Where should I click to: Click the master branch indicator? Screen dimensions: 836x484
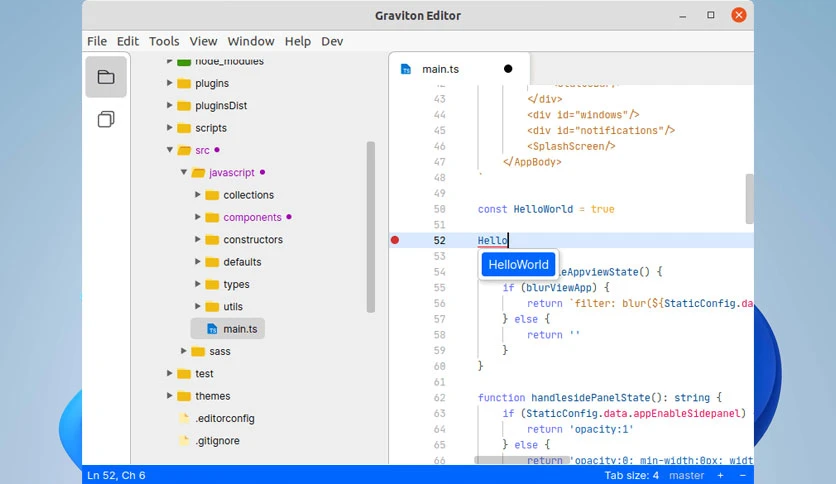[x=687, y=475]
